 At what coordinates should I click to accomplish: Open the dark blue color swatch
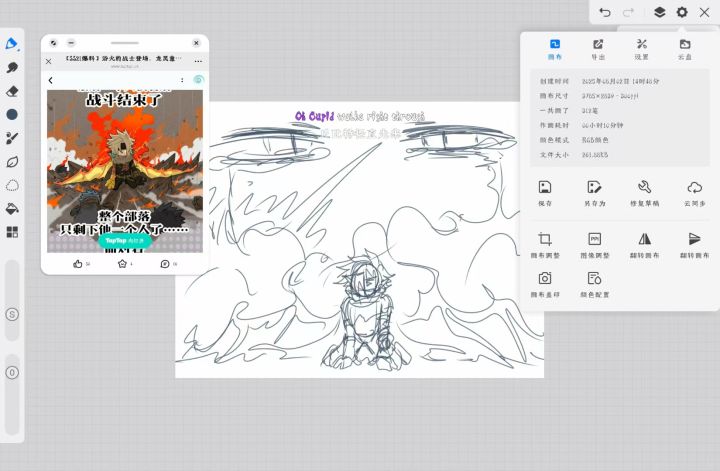[12, 114]
